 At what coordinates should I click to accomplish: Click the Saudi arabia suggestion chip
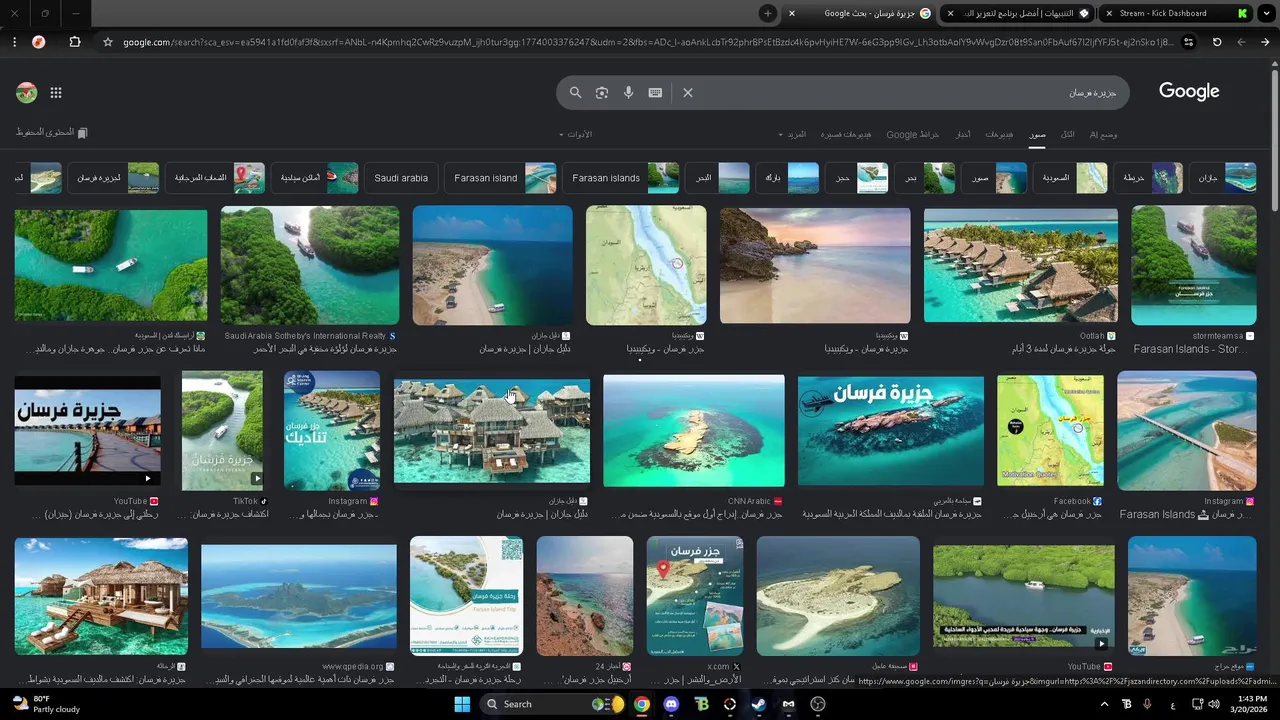(x=401, y=178)
